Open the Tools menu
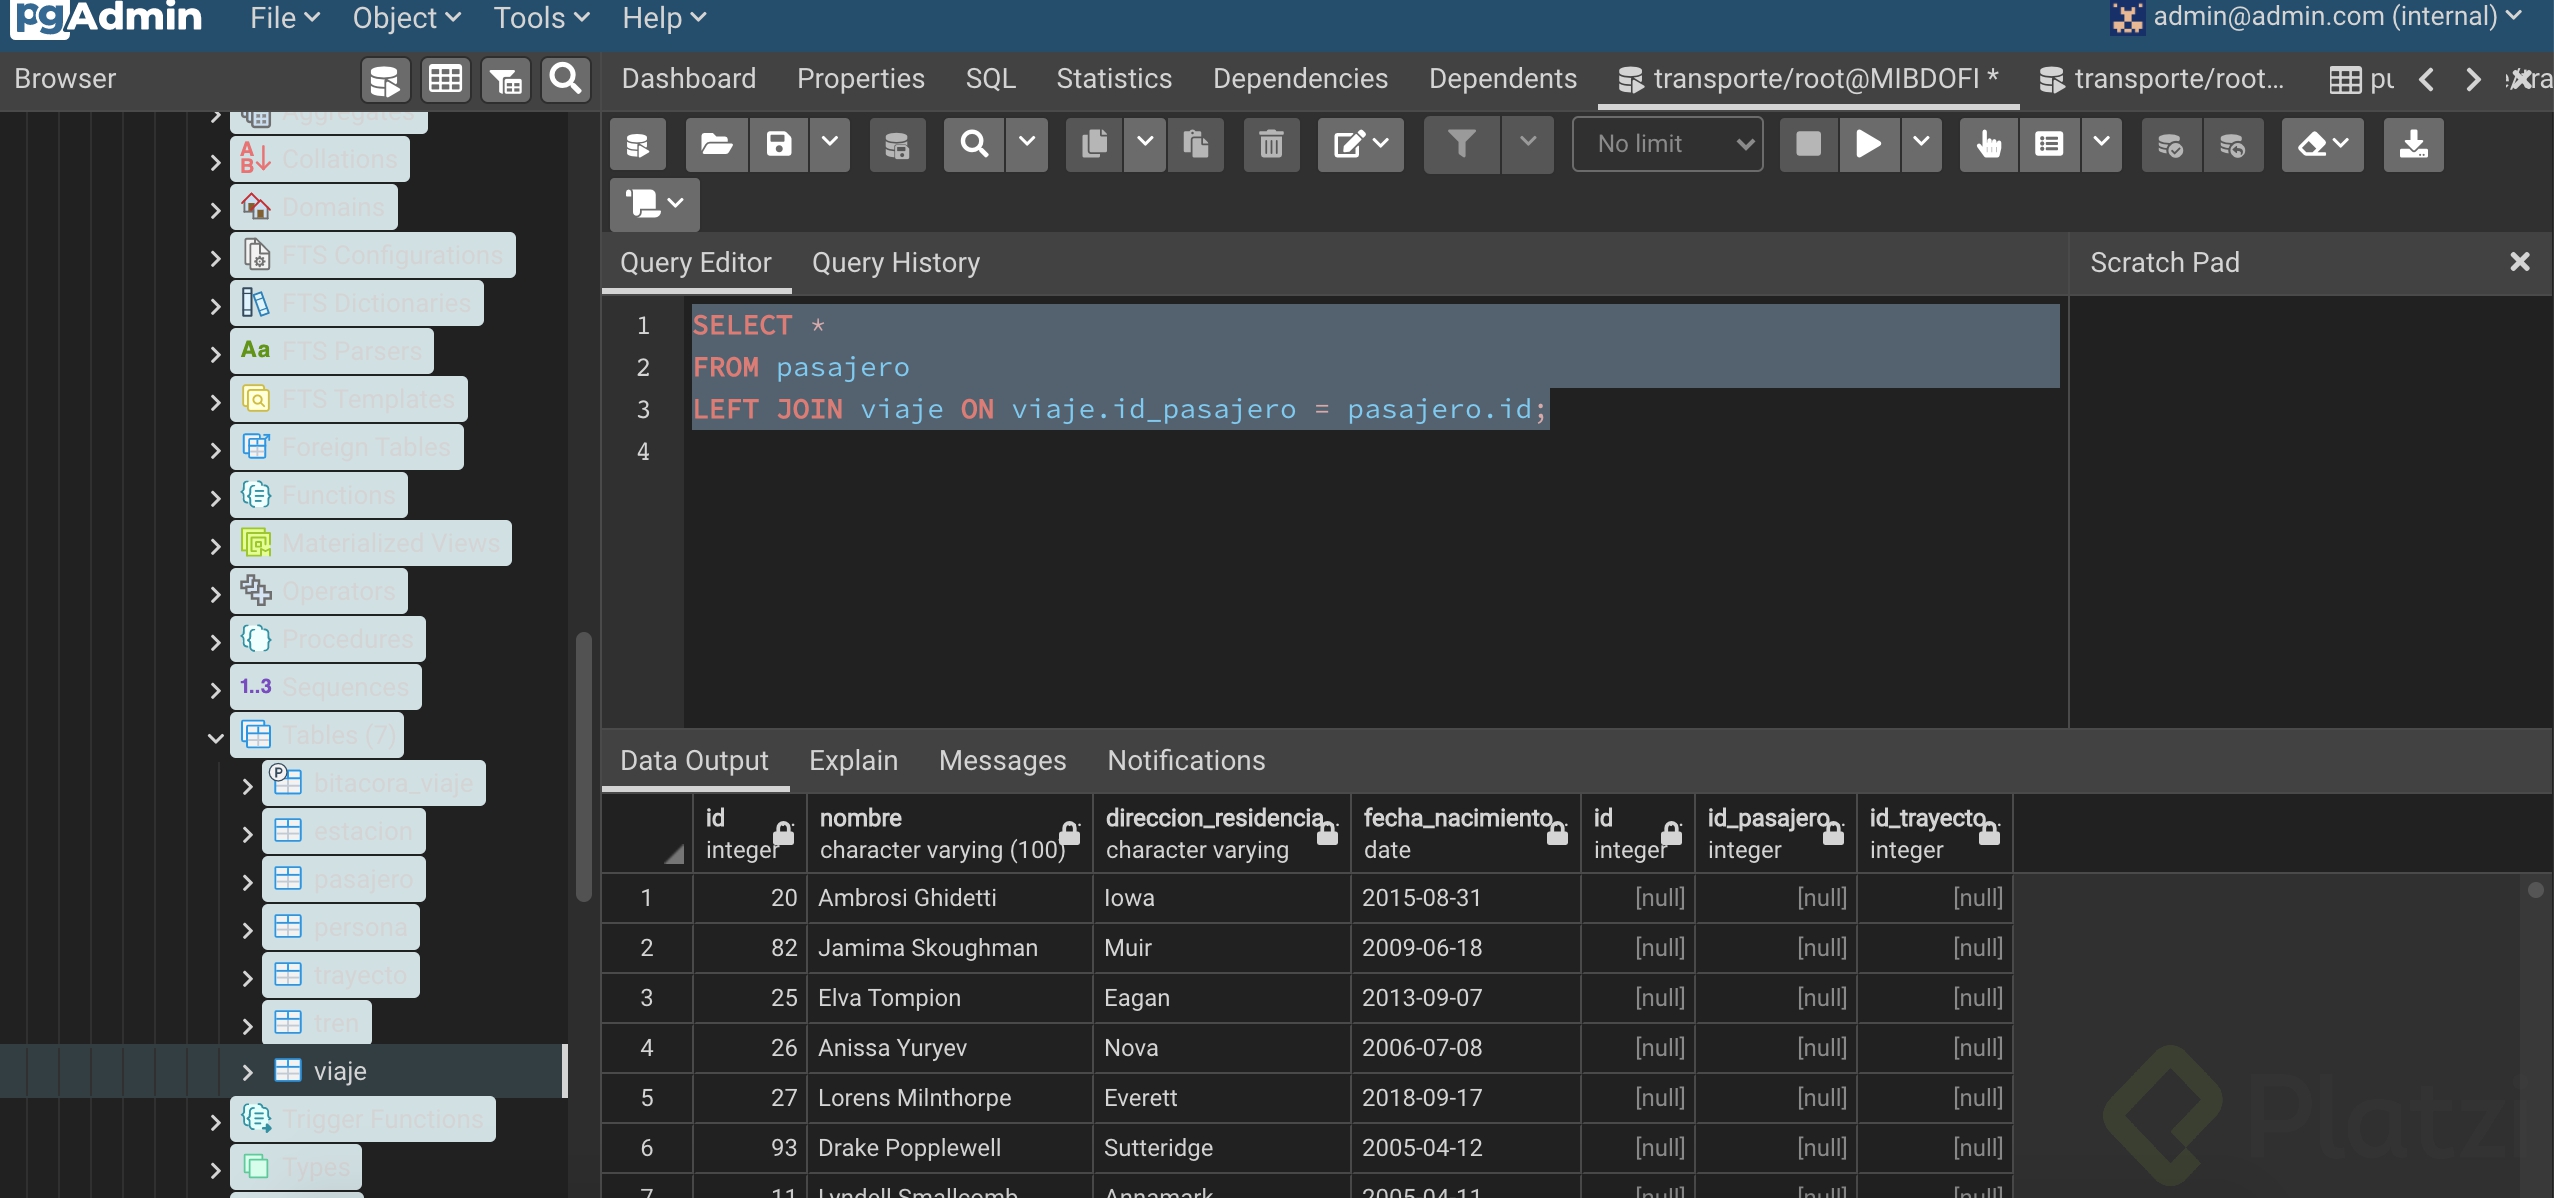This screenshot has width=2554, height=1198. pyautogui.click(x=541, y=18)
